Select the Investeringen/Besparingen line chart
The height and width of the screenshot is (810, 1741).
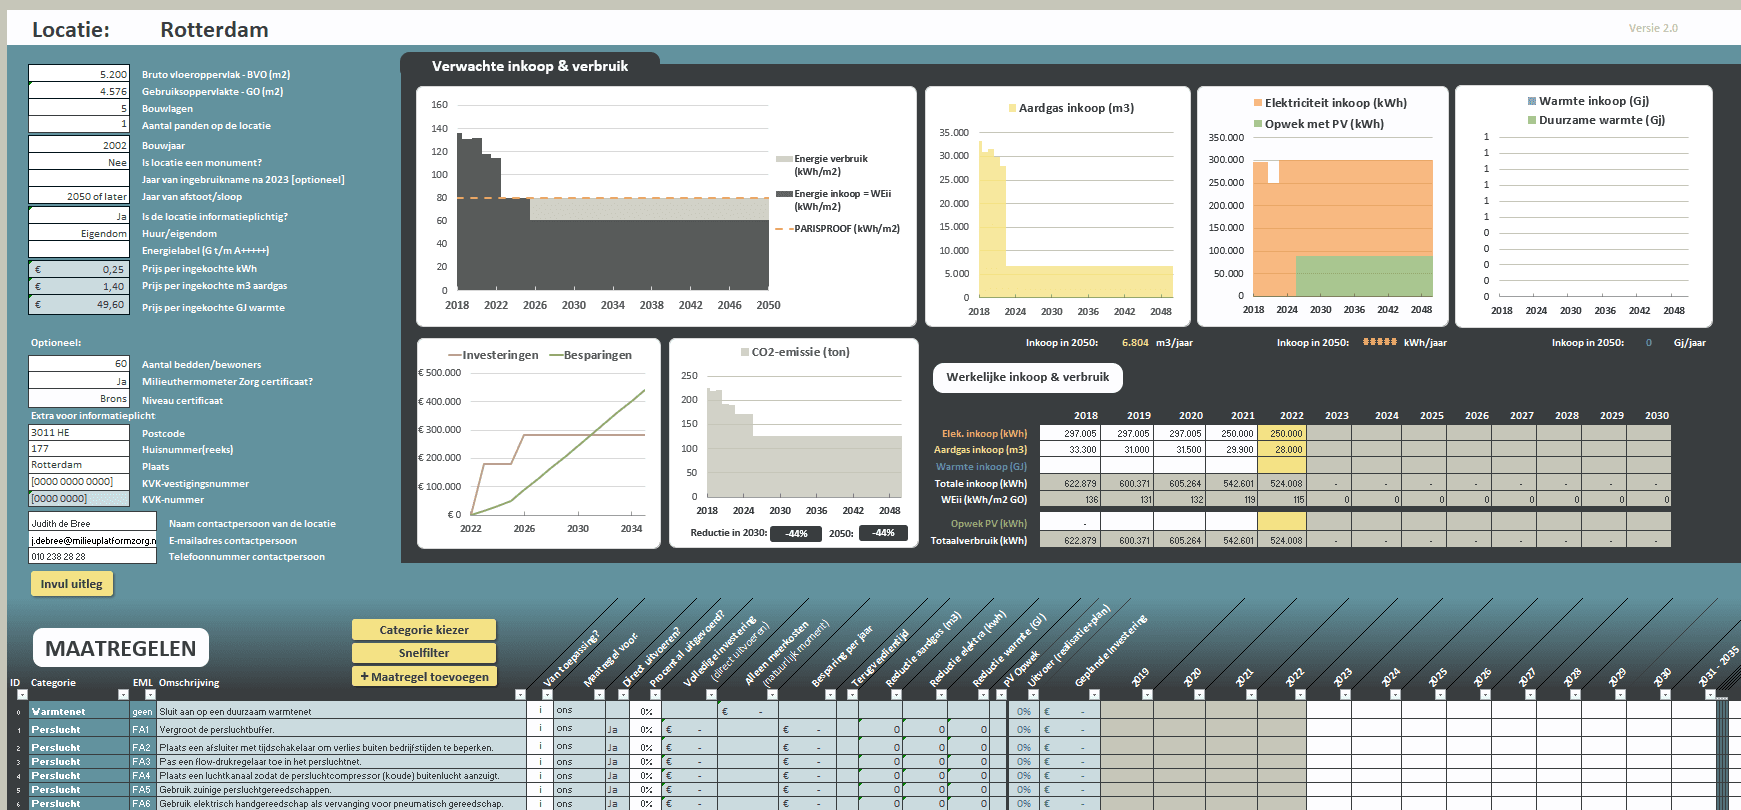539,443
